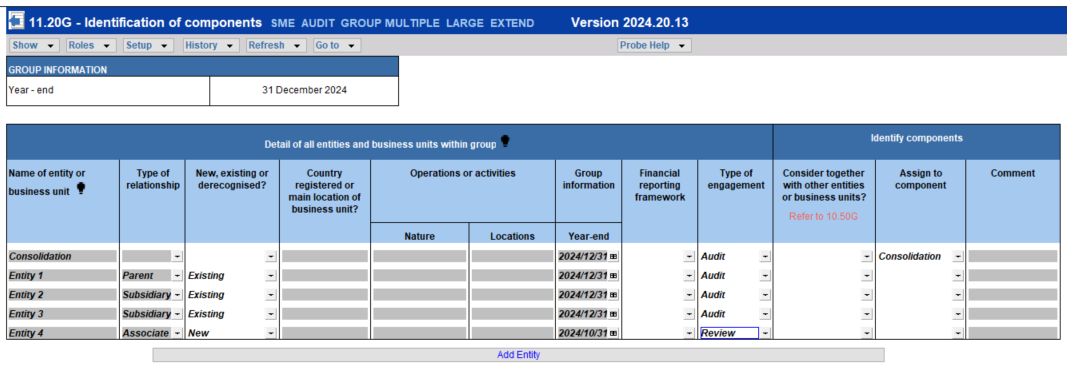Screen dimensions: 1067x371
Task: Expand Associate relationship dropdown for Entity 4
Action: pyautogui.click(x=178, y=333)
